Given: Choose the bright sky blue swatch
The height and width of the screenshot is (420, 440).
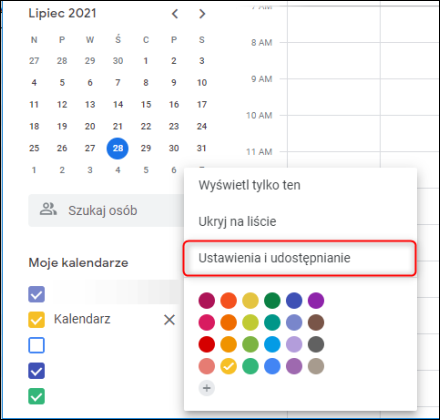Looking at the screenshot, I should click(272, 344).
